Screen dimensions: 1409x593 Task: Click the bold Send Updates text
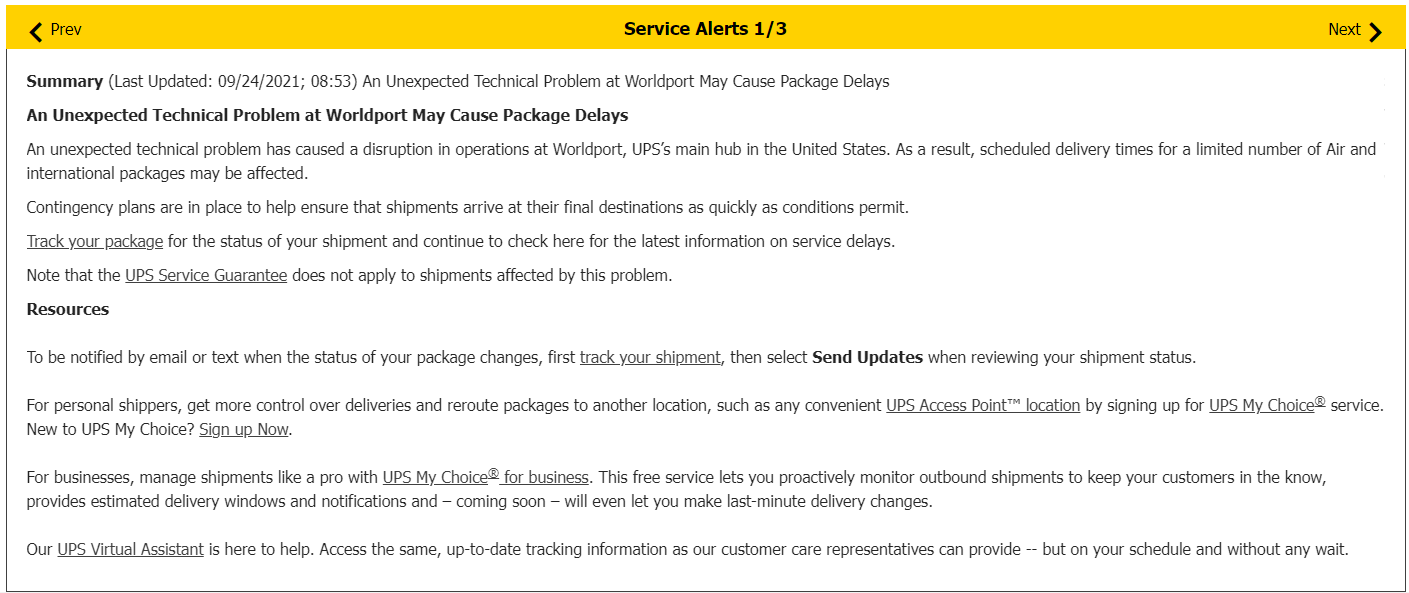pos(867,357)
